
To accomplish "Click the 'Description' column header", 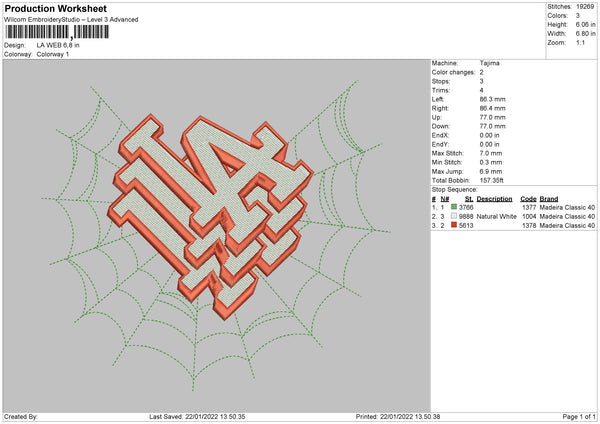I will pos(494,199).
